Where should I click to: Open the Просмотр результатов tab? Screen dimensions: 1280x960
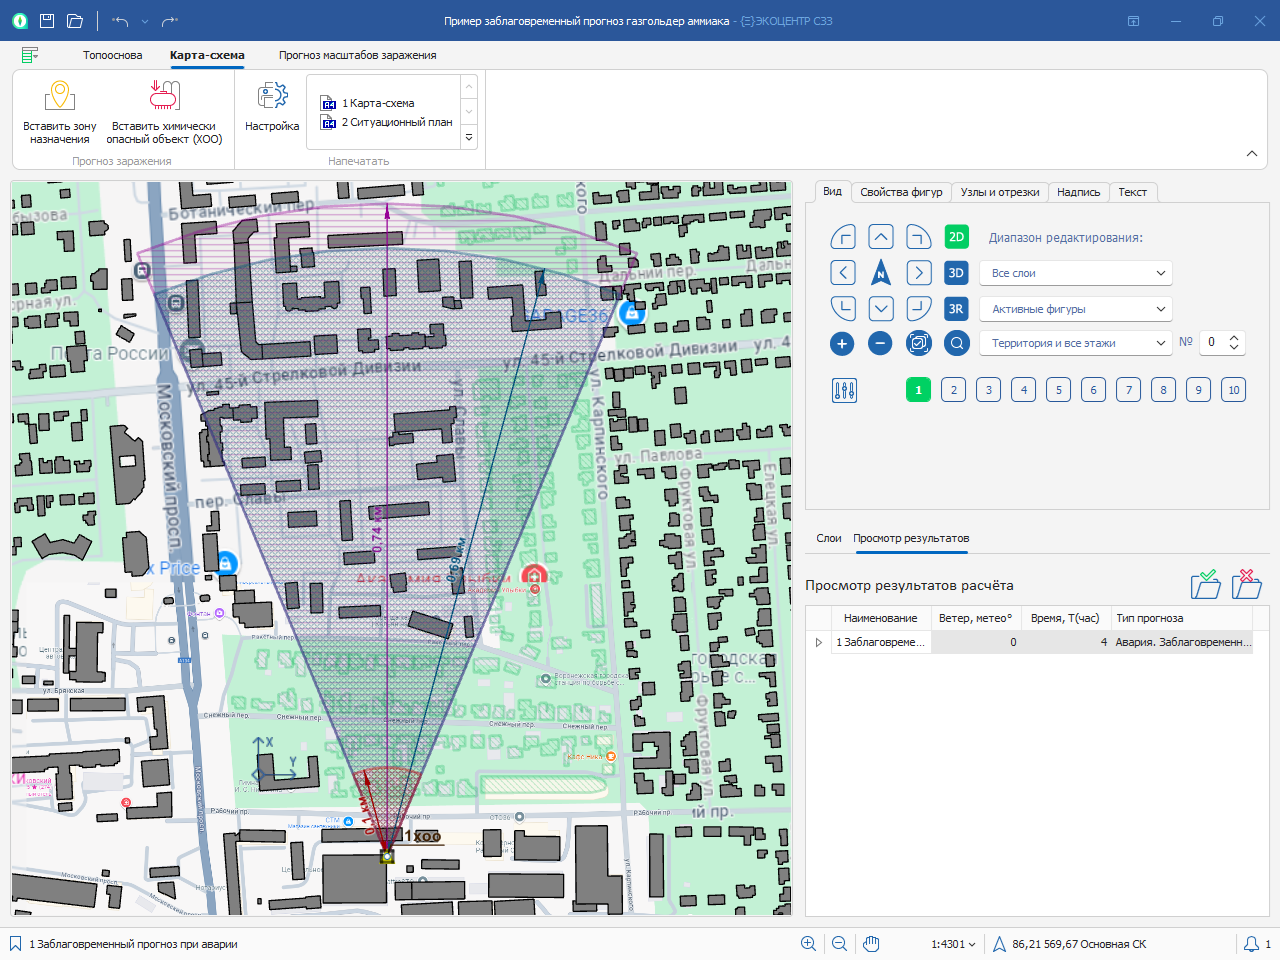(911, 538)
